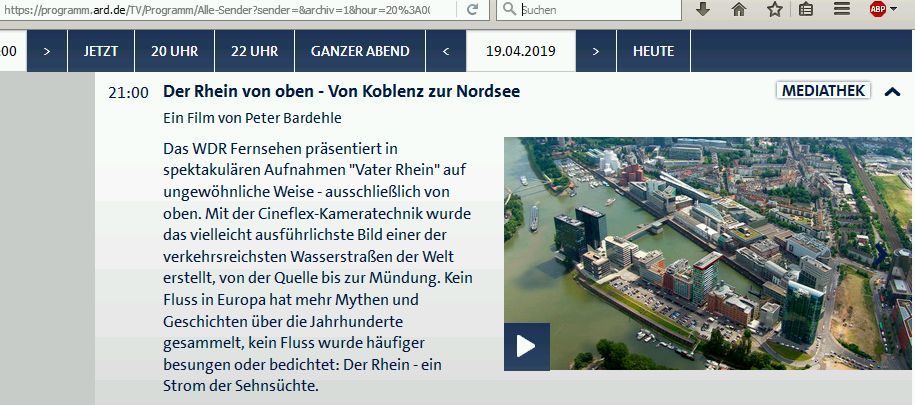
Task: Reload the page with the refresh icon
Action: pyautogui.click(x=473, y=9)
